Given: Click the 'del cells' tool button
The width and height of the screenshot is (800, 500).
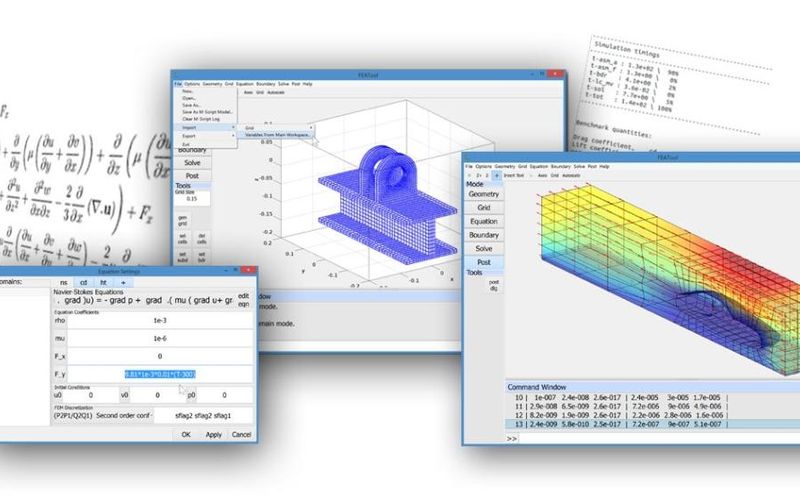Looking at the screenshot, I should (x=201, y=238).
